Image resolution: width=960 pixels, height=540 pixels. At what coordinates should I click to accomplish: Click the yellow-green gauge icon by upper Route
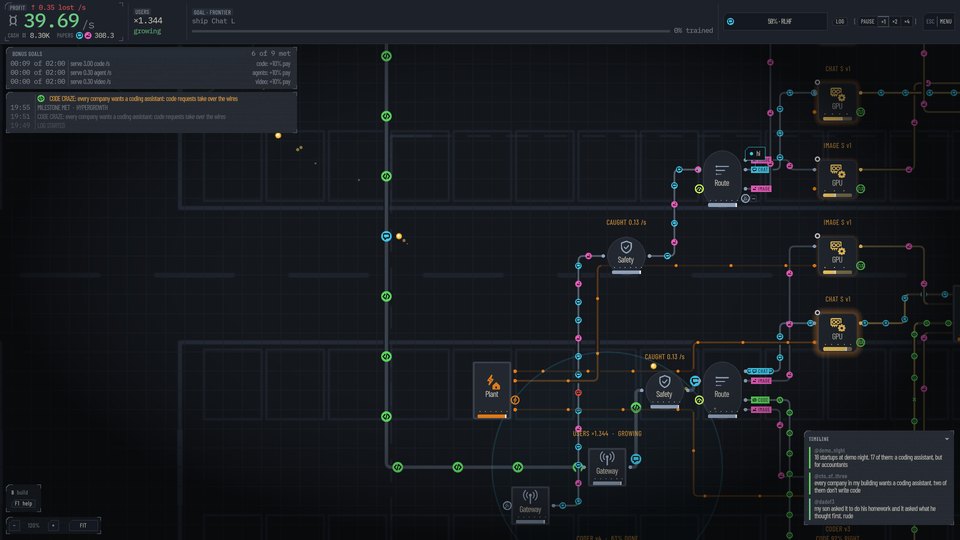coord(699,189)
